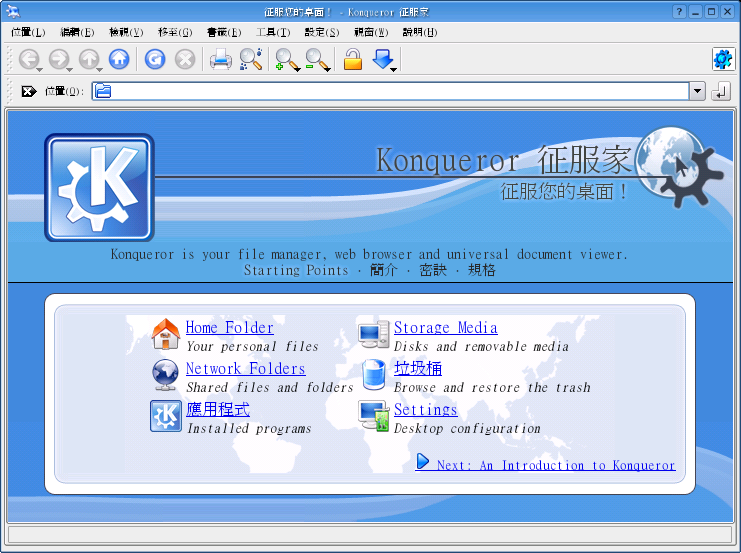Viewport: 741px width, 553px height.
Task: Expand the location bar history dropdown
Action: (697, 92)
